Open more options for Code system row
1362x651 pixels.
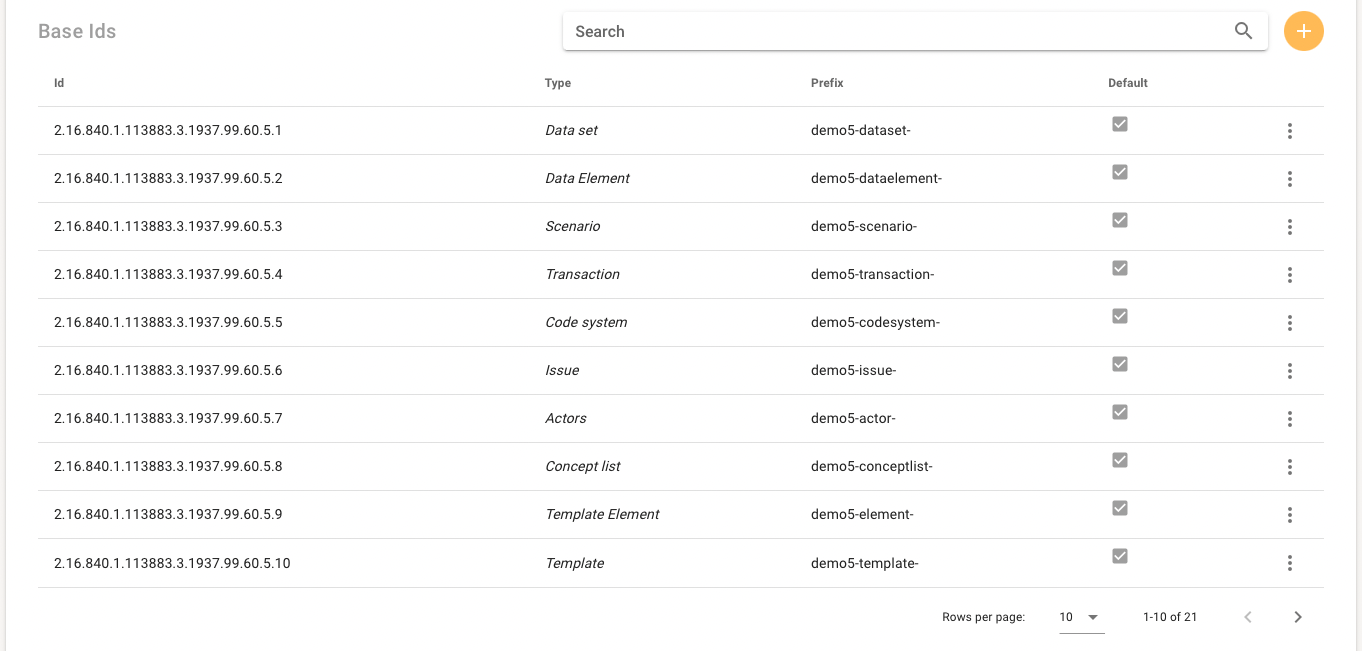pyautogui.click(x=1290, y=323)
